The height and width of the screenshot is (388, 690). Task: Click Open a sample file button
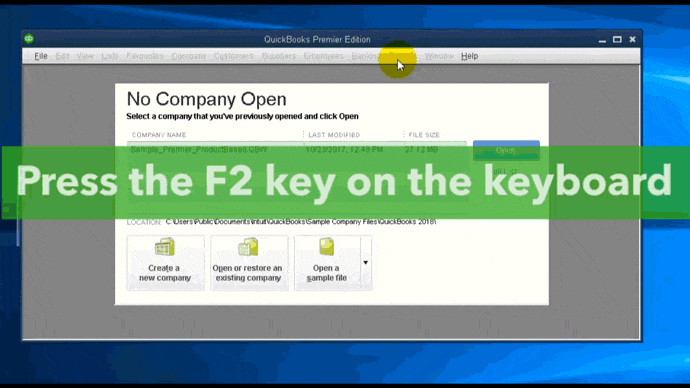(x=327, y=263)
